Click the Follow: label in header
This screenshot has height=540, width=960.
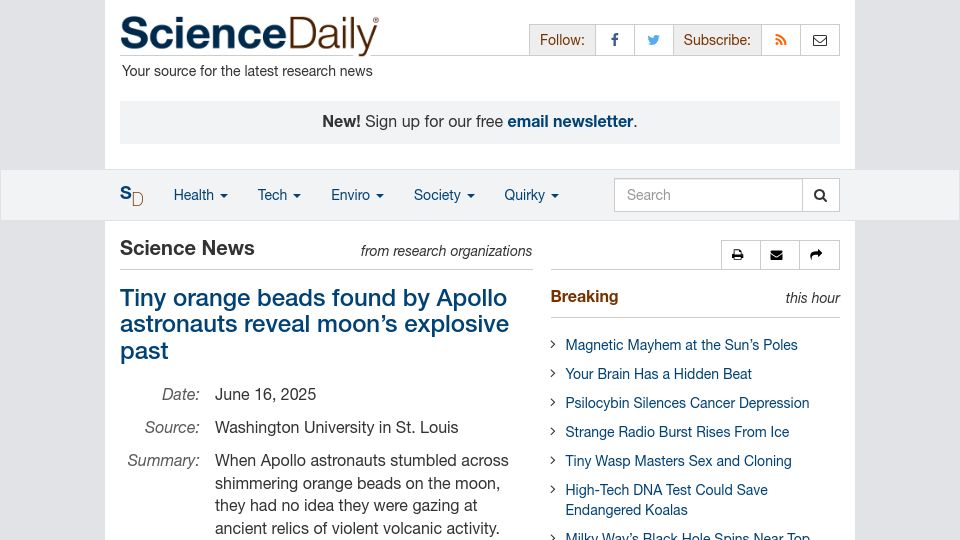tap(562, 40)
